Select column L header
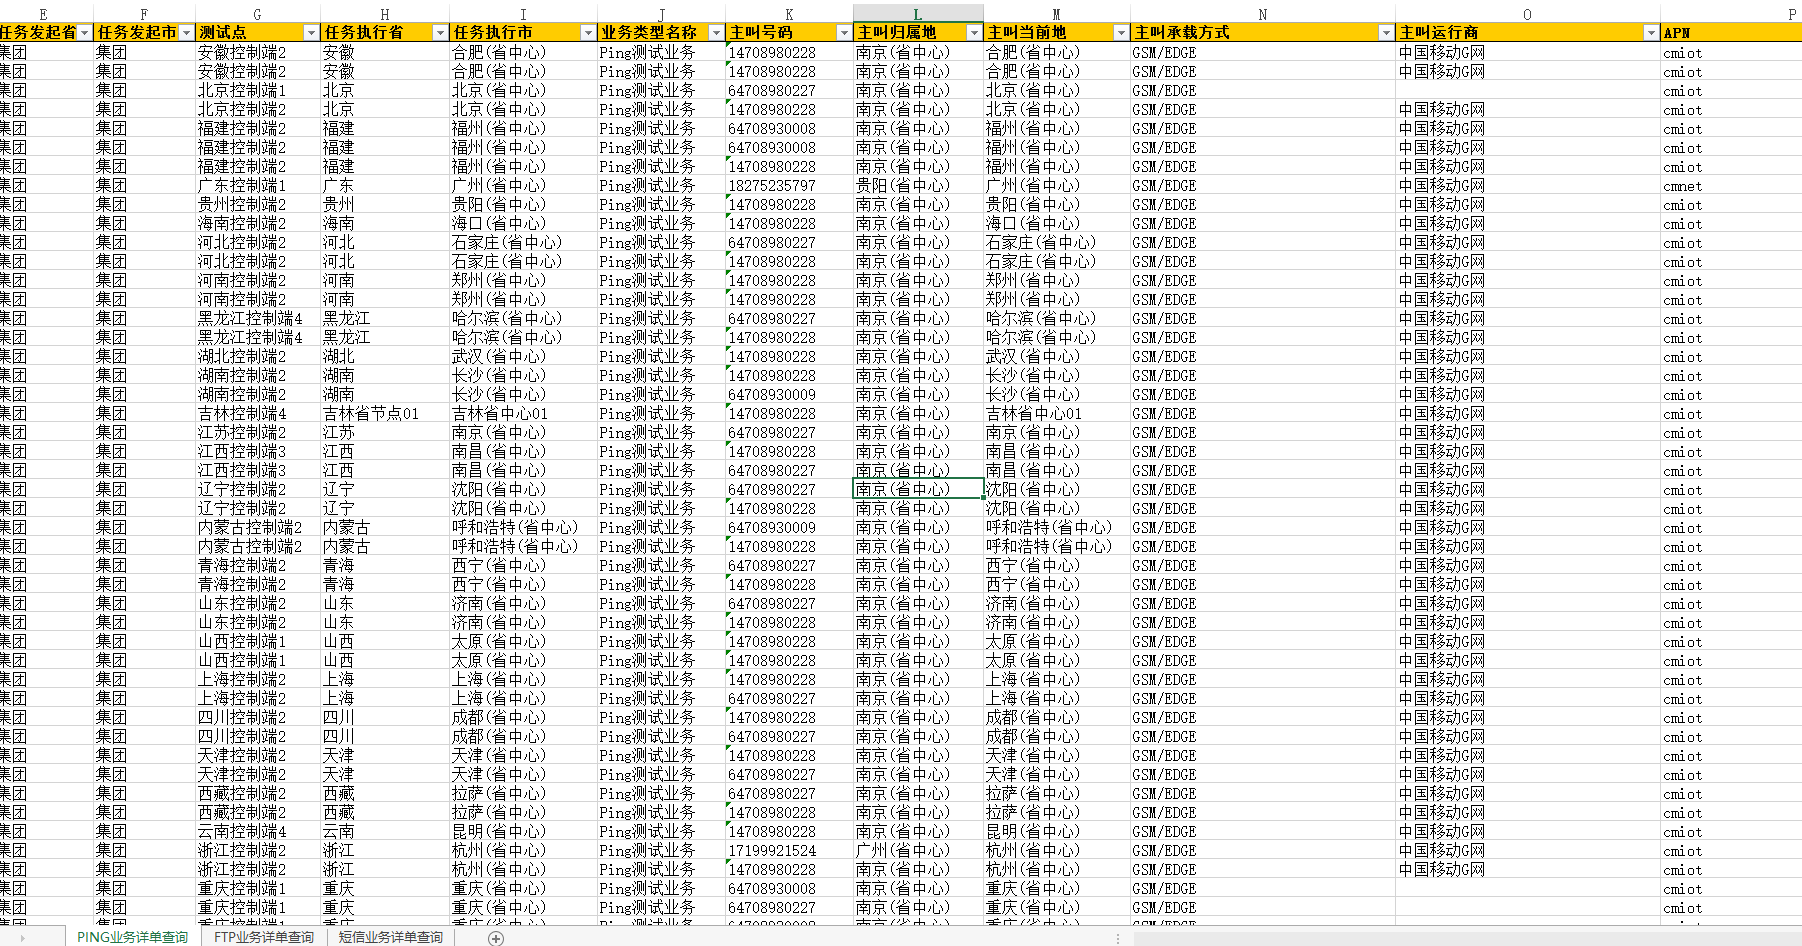The width and height of the screenshot is (1802, 946). (x=918, y=14)
